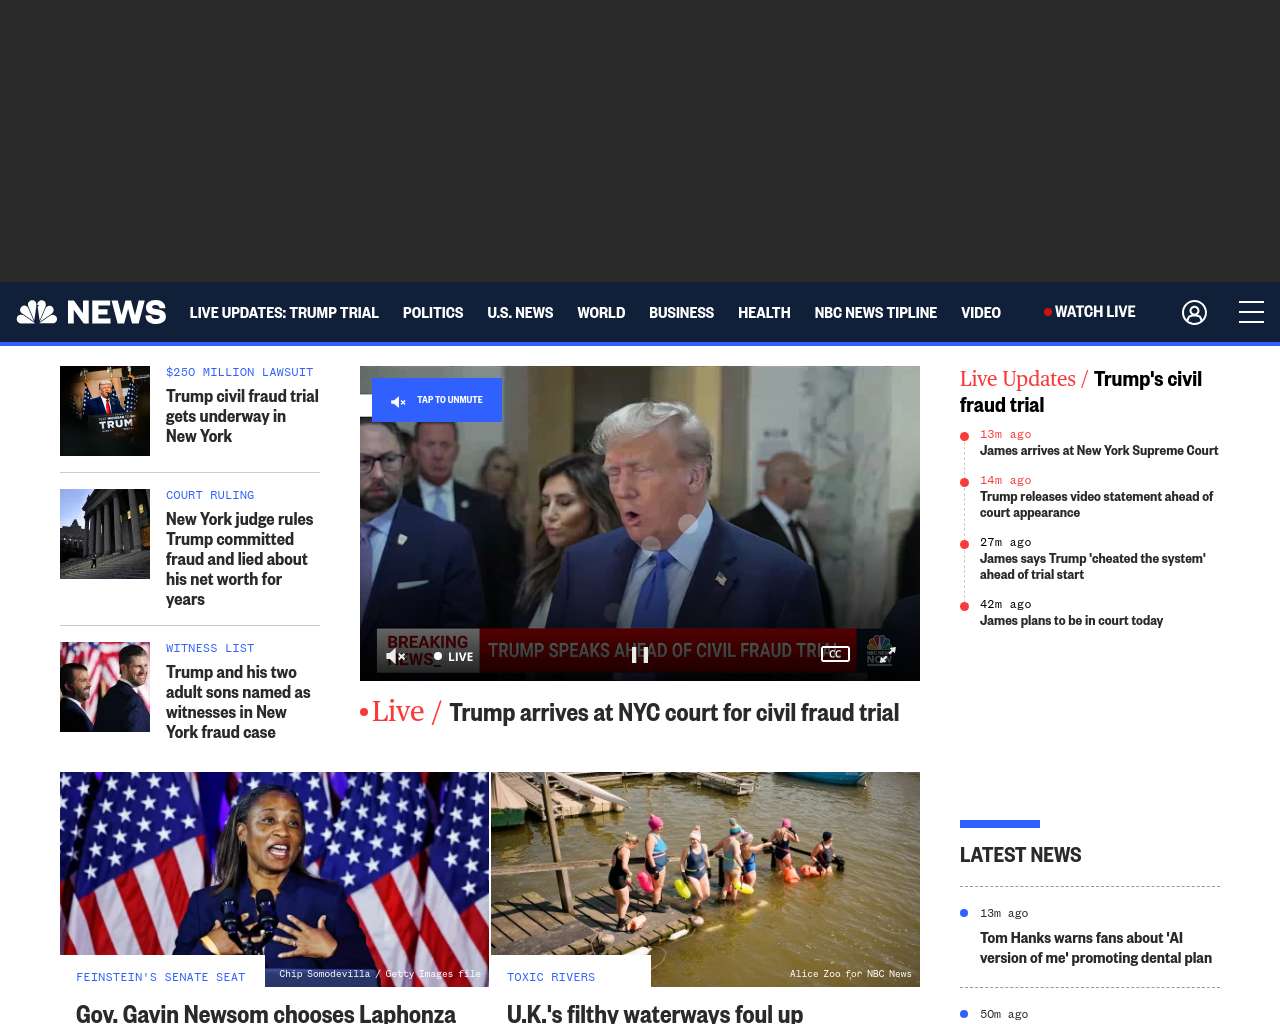Open 'James says Trump cheated the system' update

click(1093, 567)
